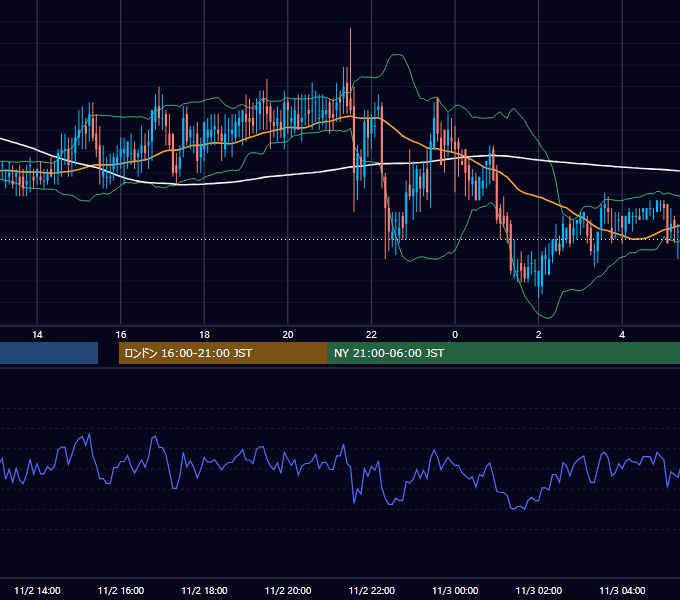Image resolution: width=680 pixels, height=600 pixels.
Task: Click the hour label 20 on price chart axis
Action: click(x=288, y=335)
